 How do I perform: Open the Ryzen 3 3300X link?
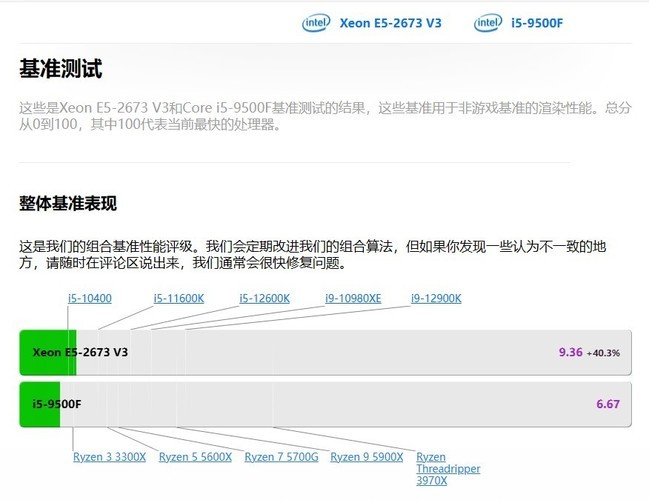pyautogui.click(x=110, y=457)
